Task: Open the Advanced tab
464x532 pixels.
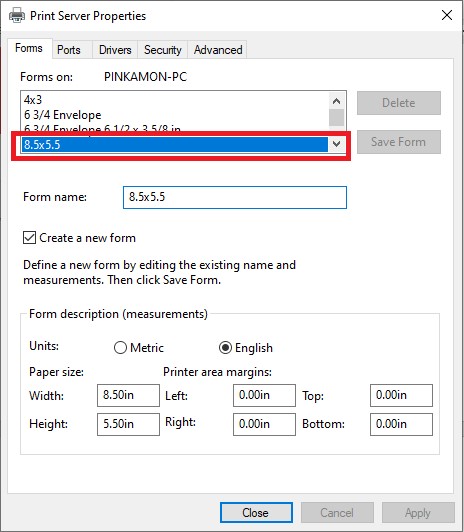Action: [218, 50]
